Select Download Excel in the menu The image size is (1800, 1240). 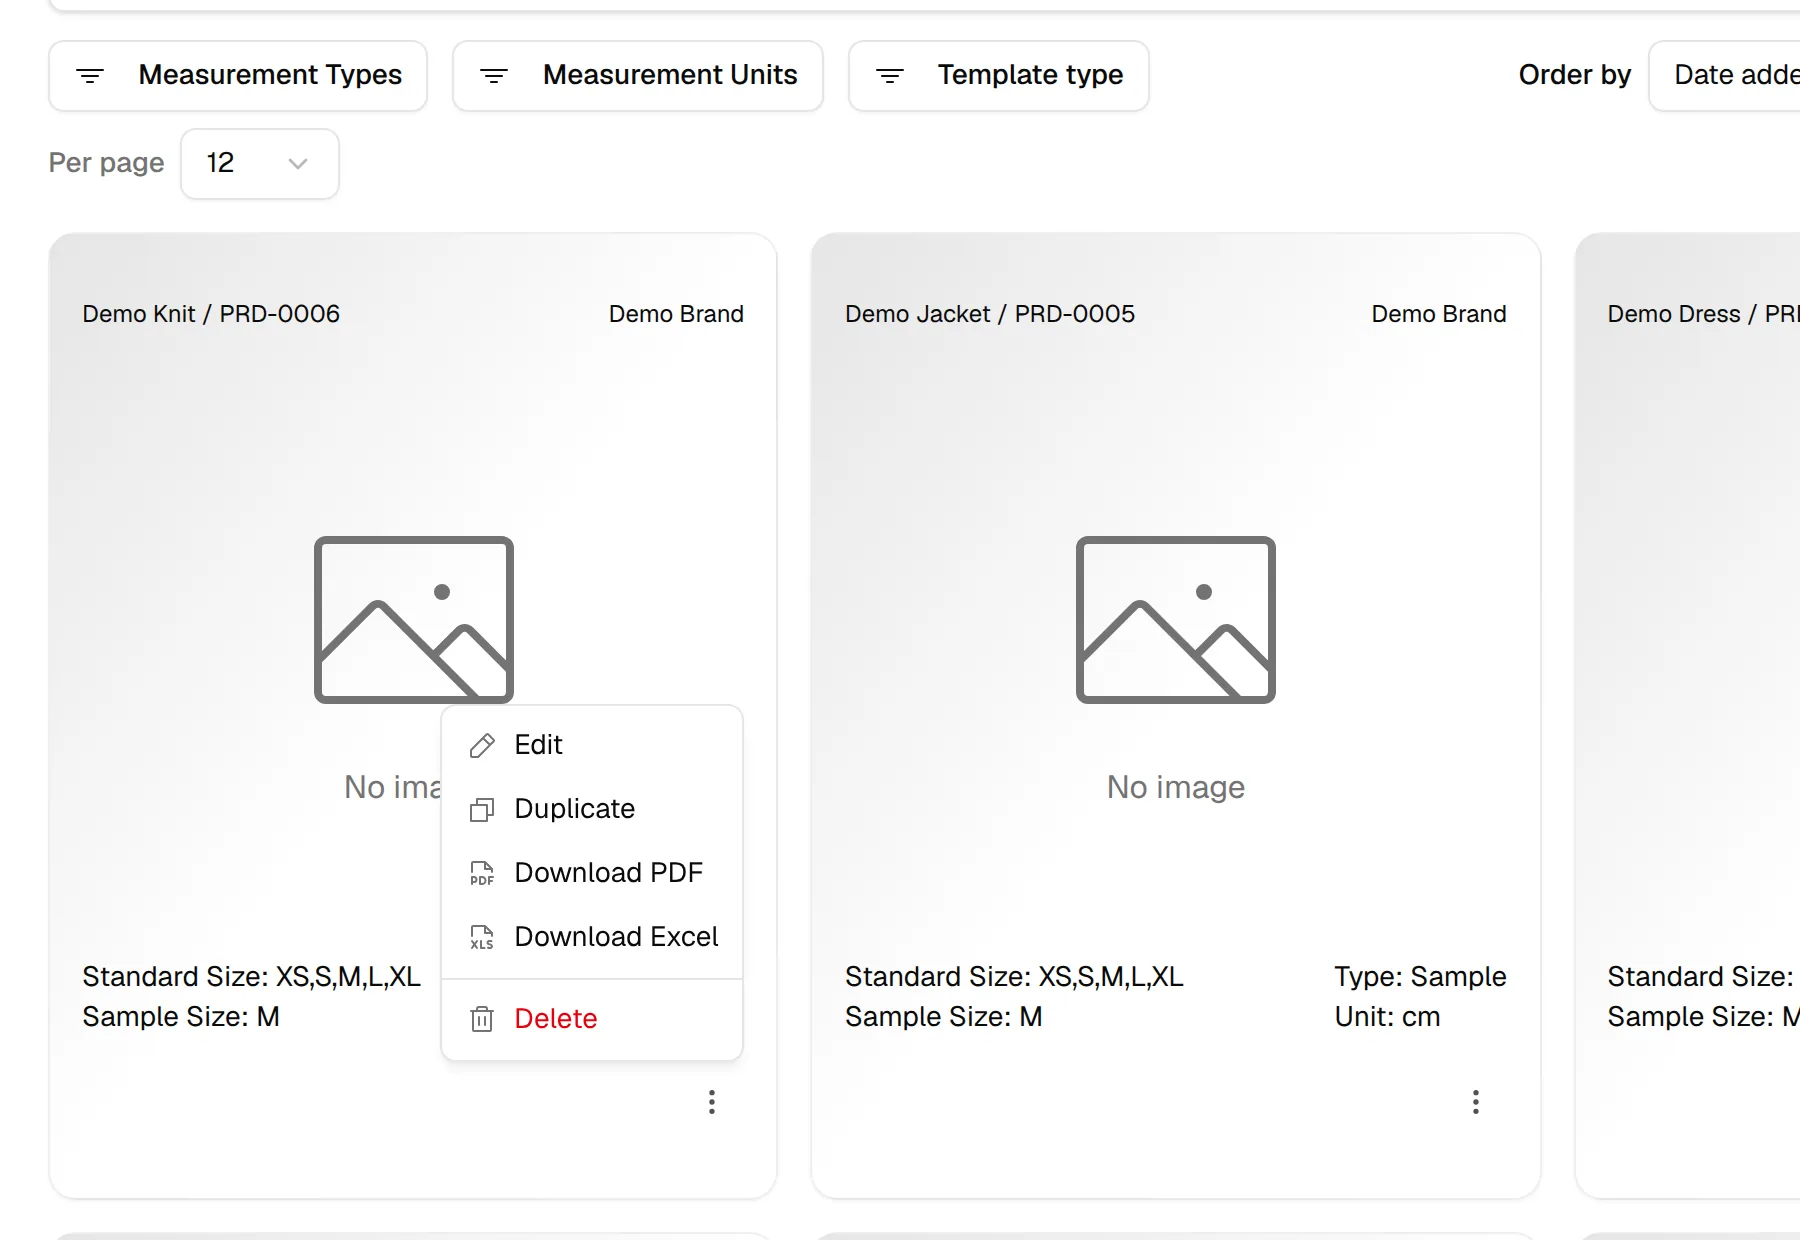tap(592, 937)
